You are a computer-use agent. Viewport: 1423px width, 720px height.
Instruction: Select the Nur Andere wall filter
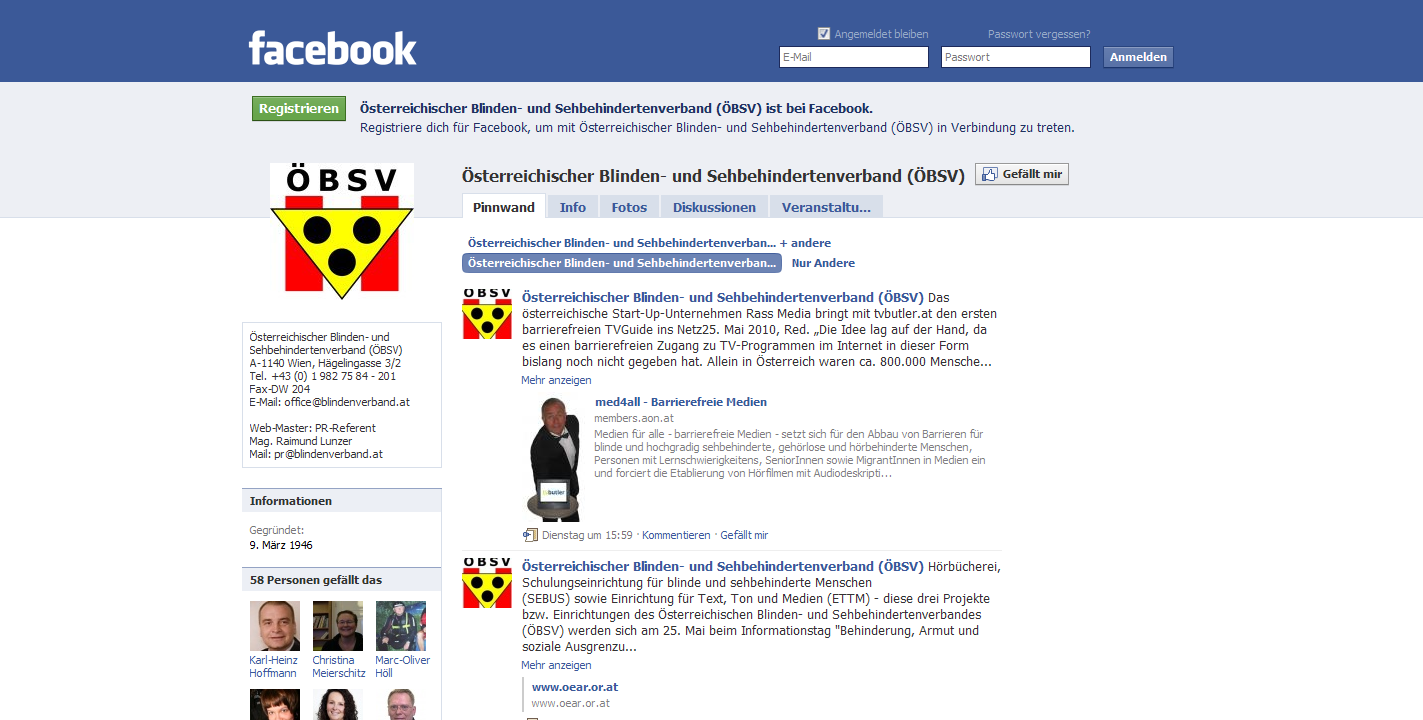(x=823, y=263)
